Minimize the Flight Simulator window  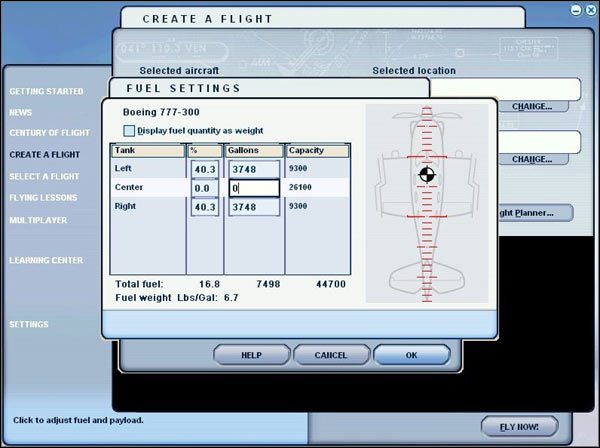[x=576, y=10]
